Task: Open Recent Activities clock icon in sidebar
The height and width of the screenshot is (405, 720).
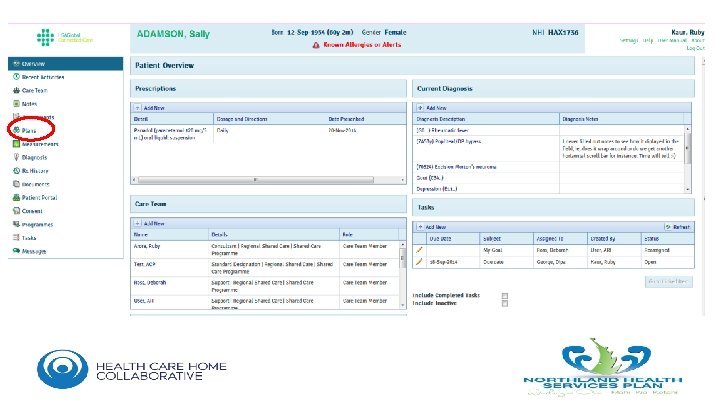Action: [x=17, y=77]
